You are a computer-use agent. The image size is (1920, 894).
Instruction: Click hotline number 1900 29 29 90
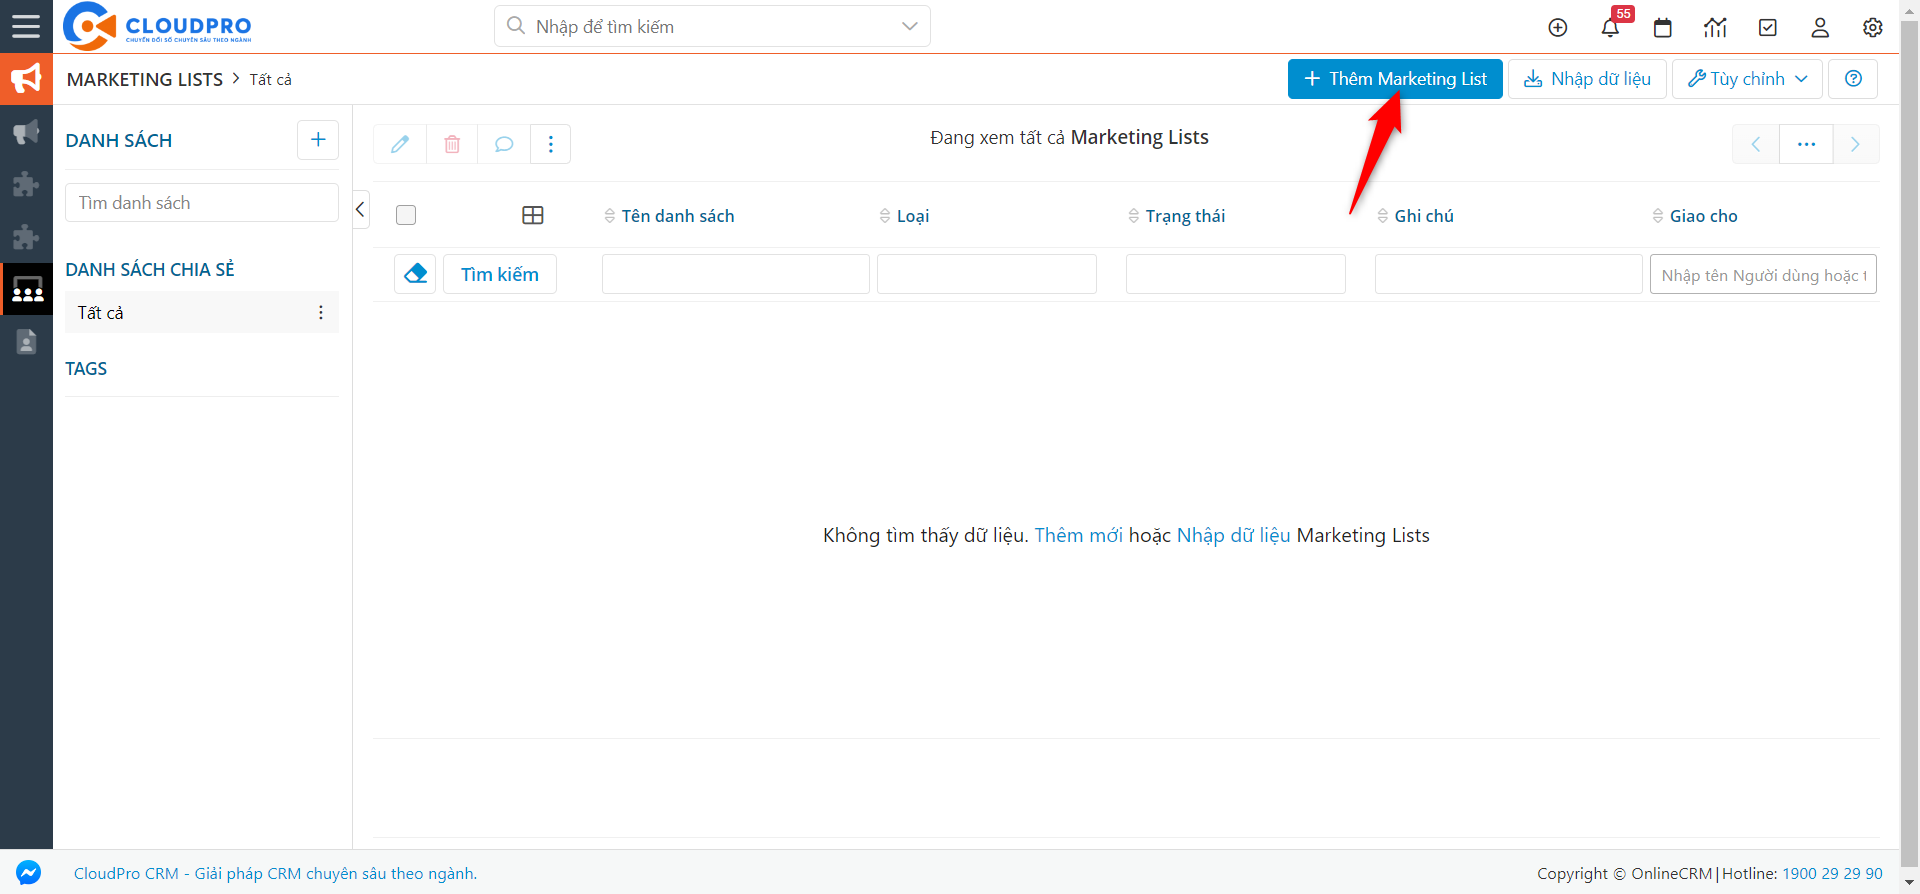(x=1832, y=873)
